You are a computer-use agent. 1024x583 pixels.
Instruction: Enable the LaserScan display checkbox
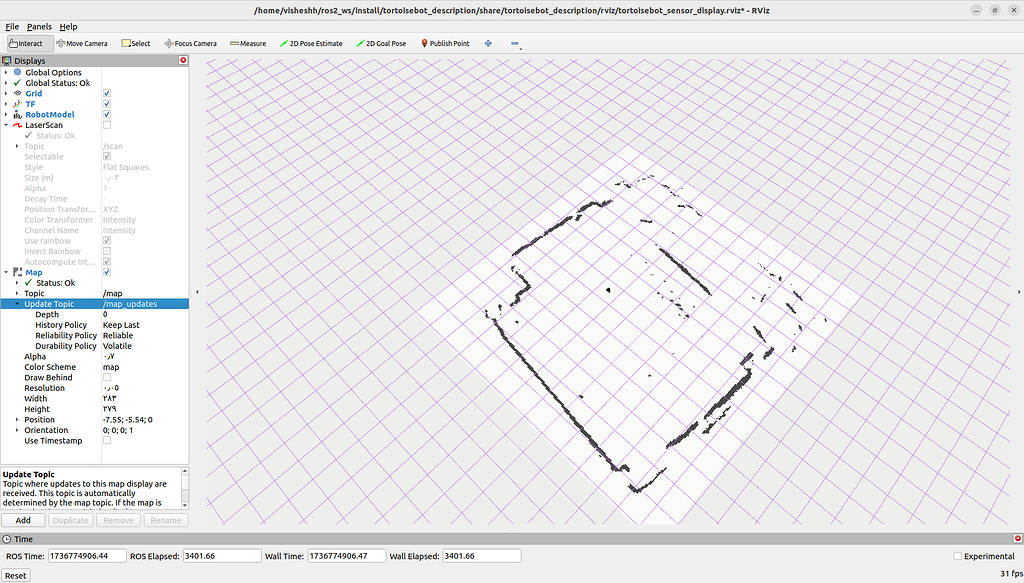(x=105, y=125)
